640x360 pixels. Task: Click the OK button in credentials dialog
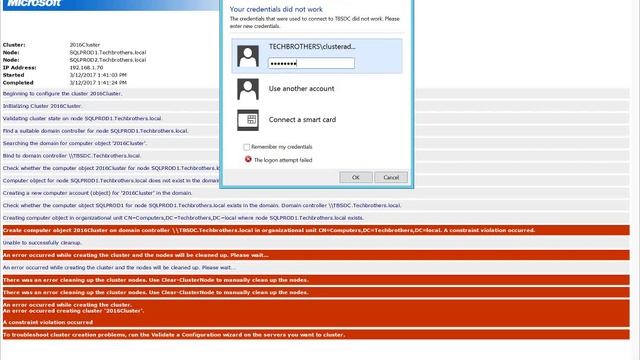tap(356, 178)
